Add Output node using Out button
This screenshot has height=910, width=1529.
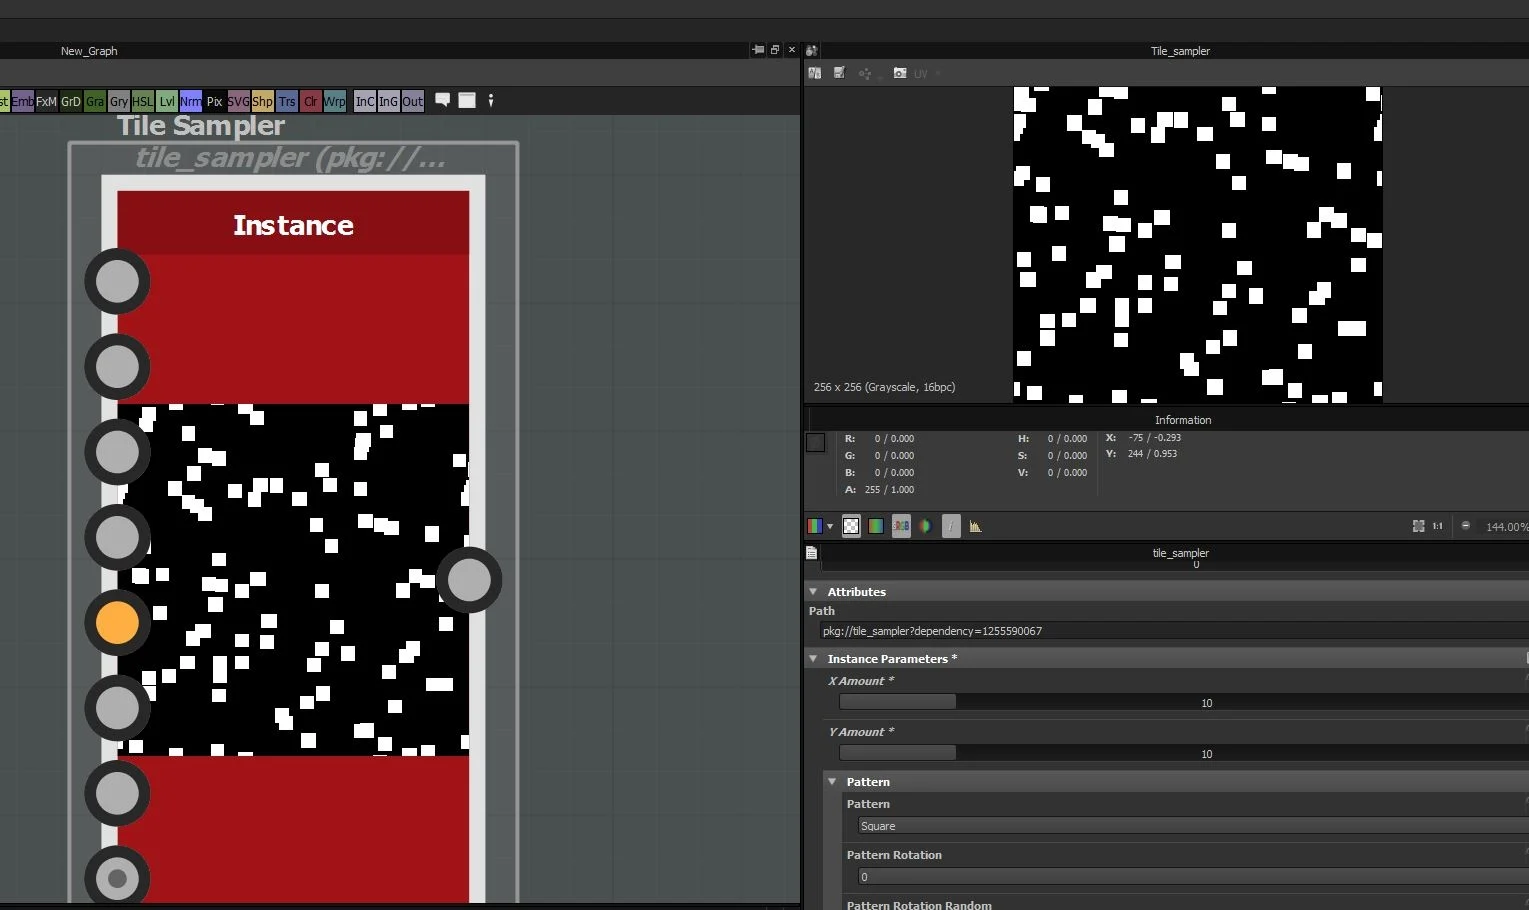(412, 101)
